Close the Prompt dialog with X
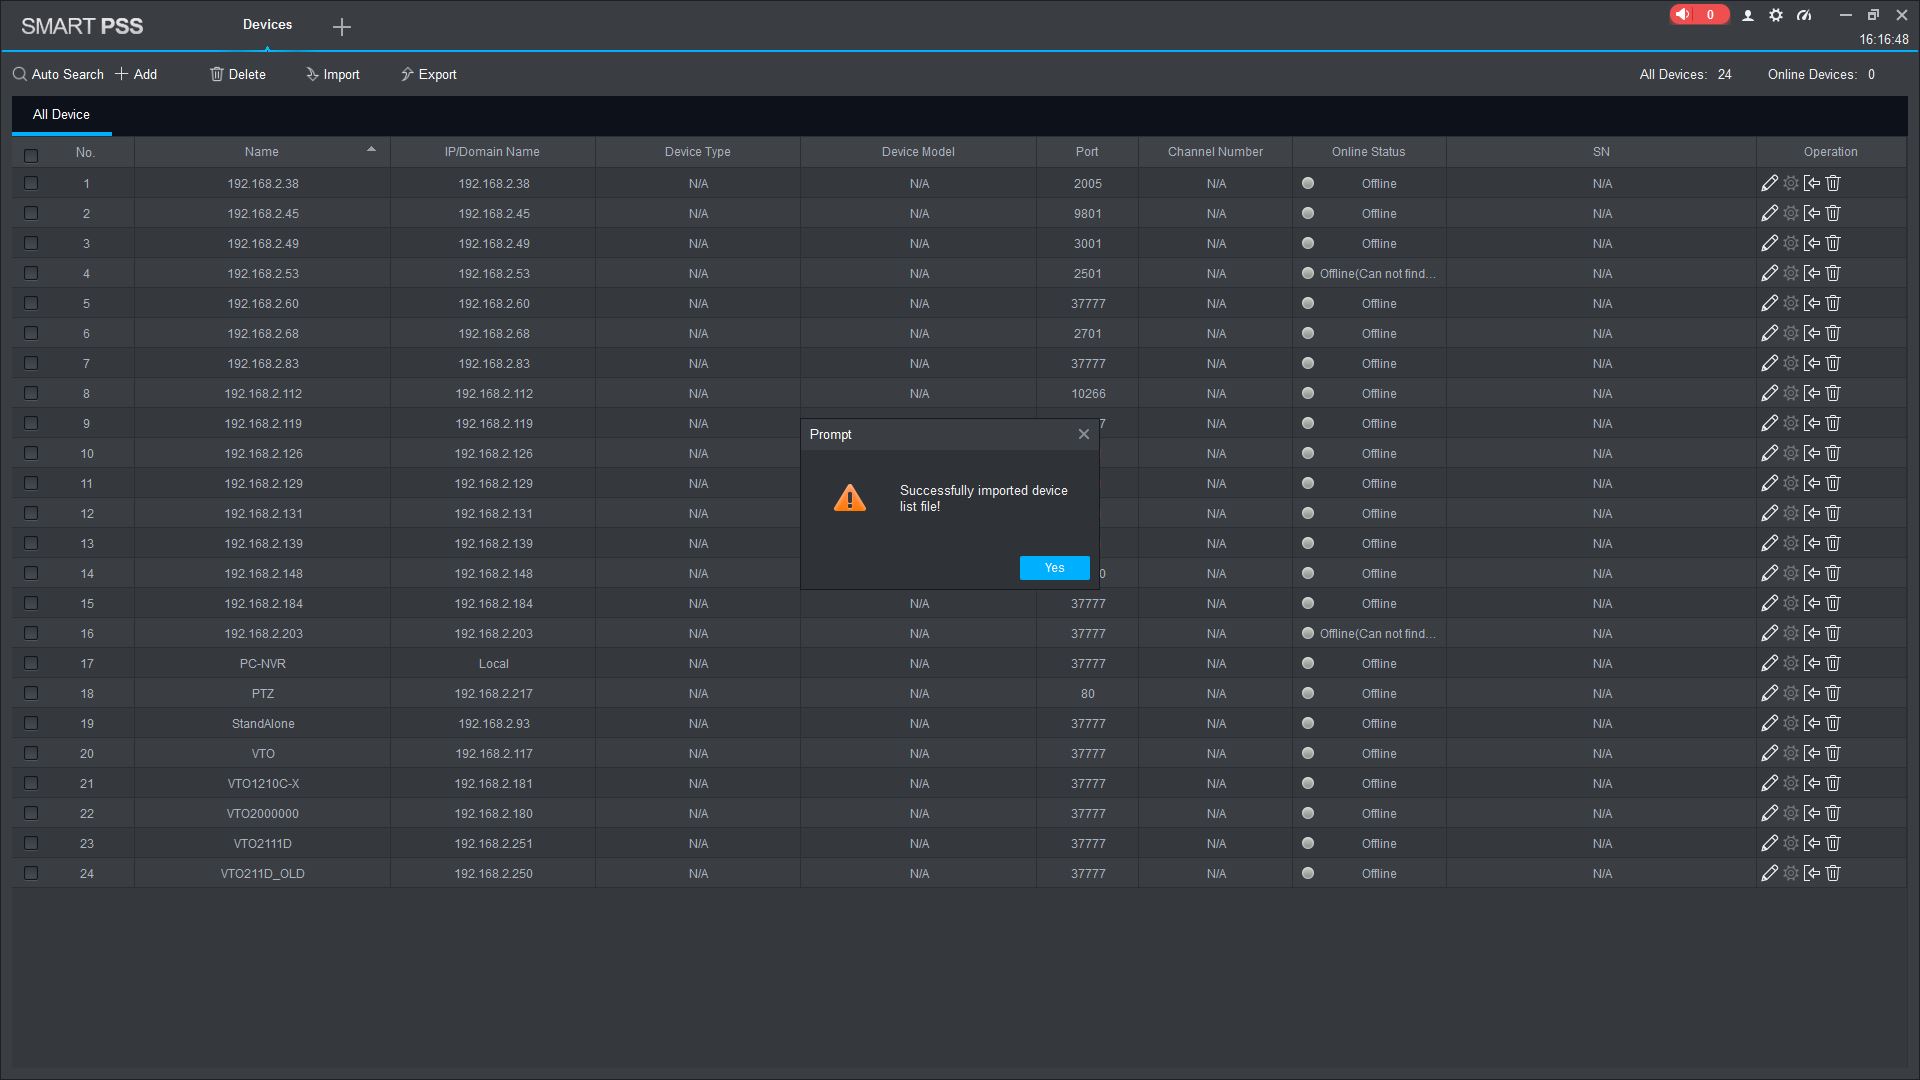Screen dimensions: 1920x1080 point(1083,434)
